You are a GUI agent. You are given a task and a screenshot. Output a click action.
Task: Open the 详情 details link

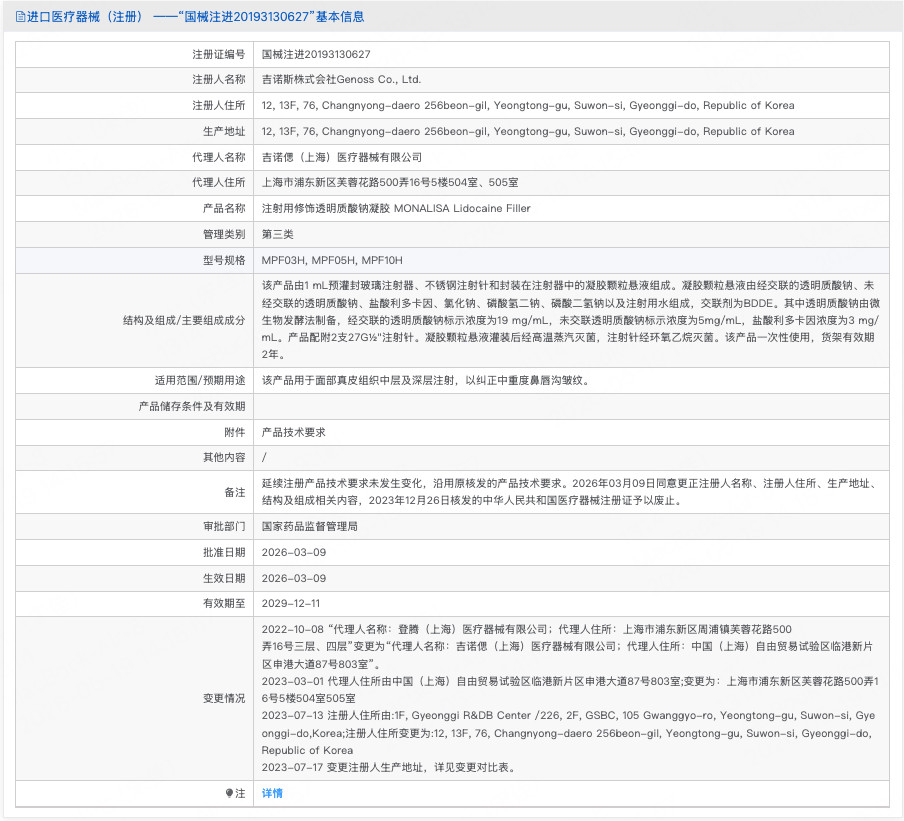[x=272, y=793]
